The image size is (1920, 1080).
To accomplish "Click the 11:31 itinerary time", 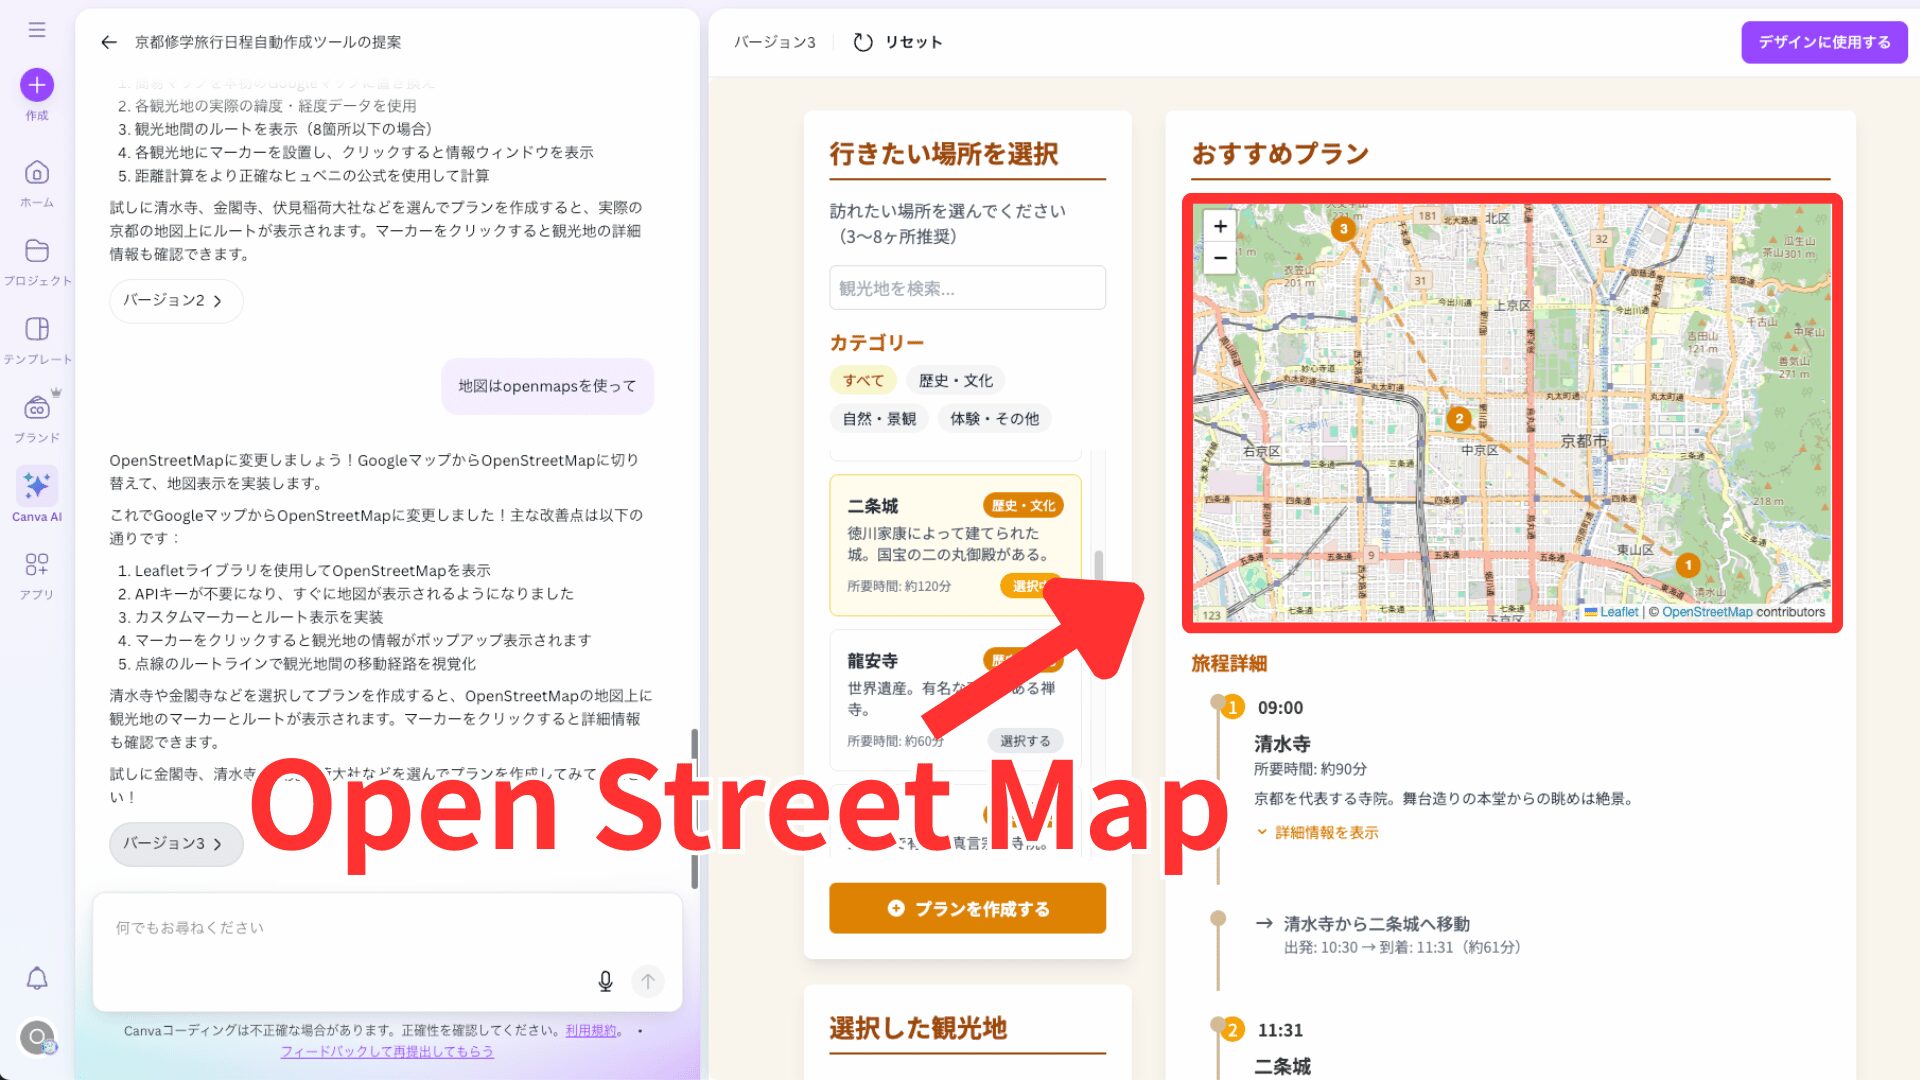I will click(1280, 1030).
